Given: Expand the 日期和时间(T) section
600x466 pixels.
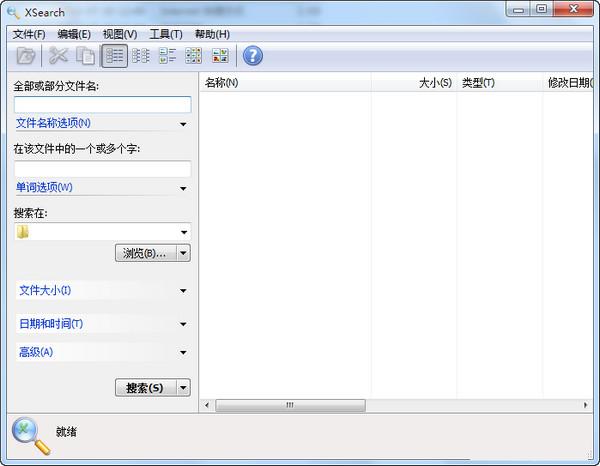Looking at the screenshot, I should pyautogui.click(x=102, y=324).
